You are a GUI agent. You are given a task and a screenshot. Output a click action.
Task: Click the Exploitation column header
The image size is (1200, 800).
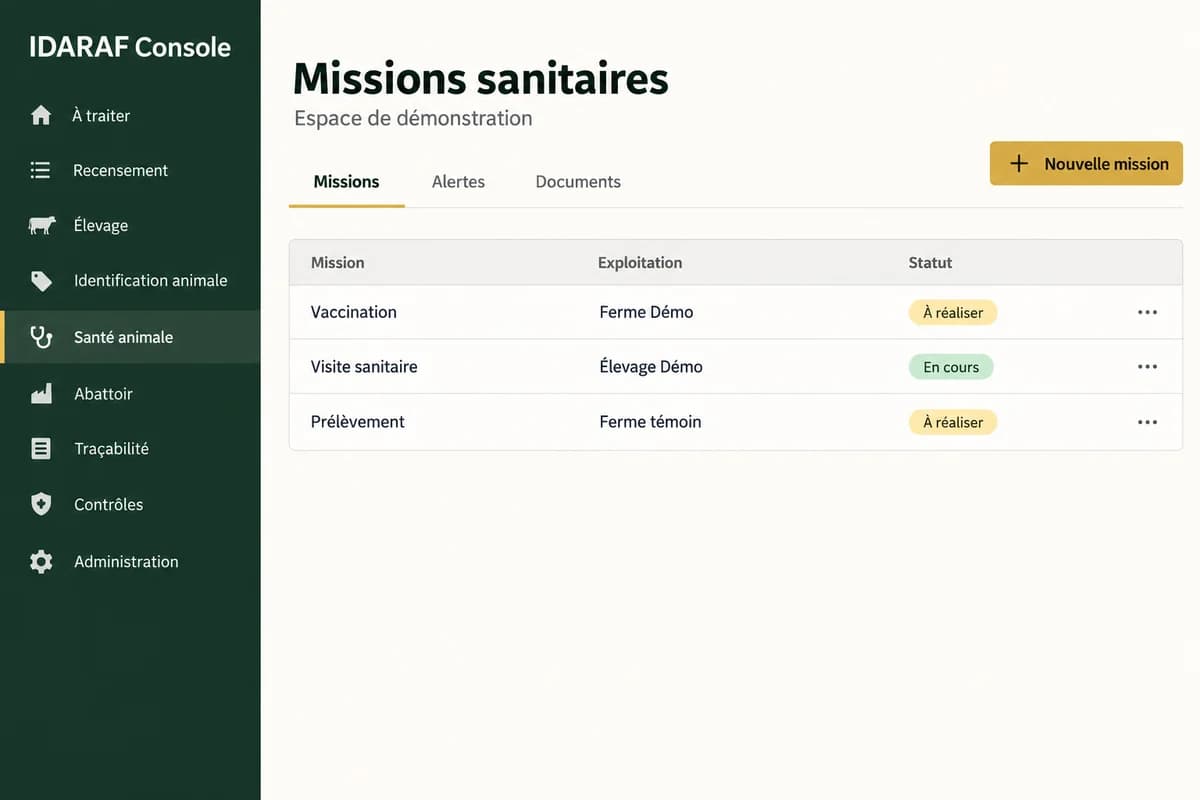(640, 262)
